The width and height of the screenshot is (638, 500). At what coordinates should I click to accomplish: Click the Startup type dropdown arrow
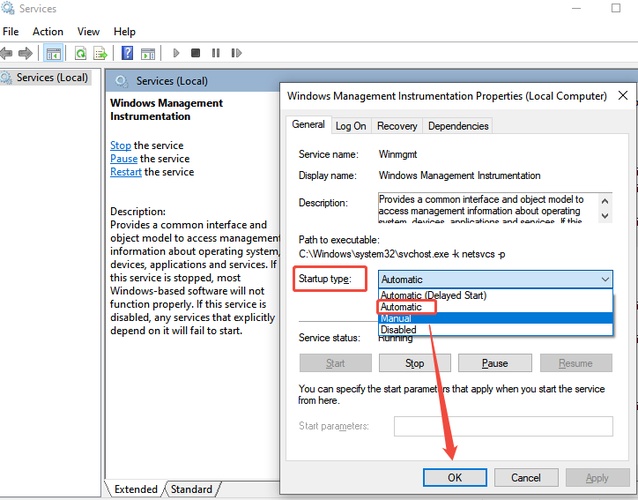click(605, 279)
